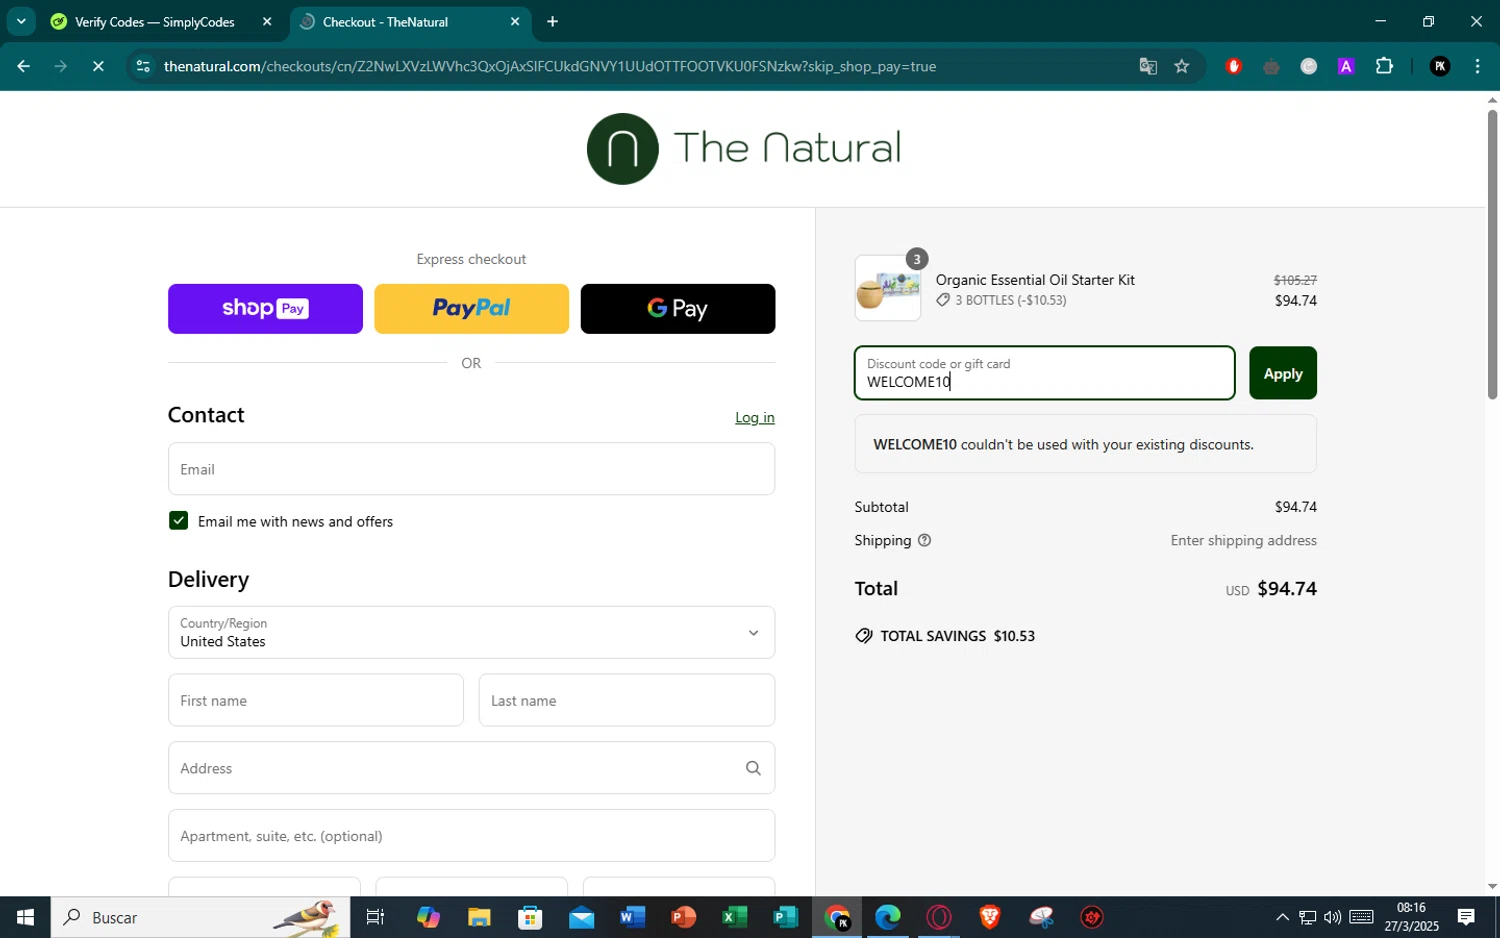Screen dimensions: 1500x938
Task: Translate this page icon
Action: [x=1148, y=67]
